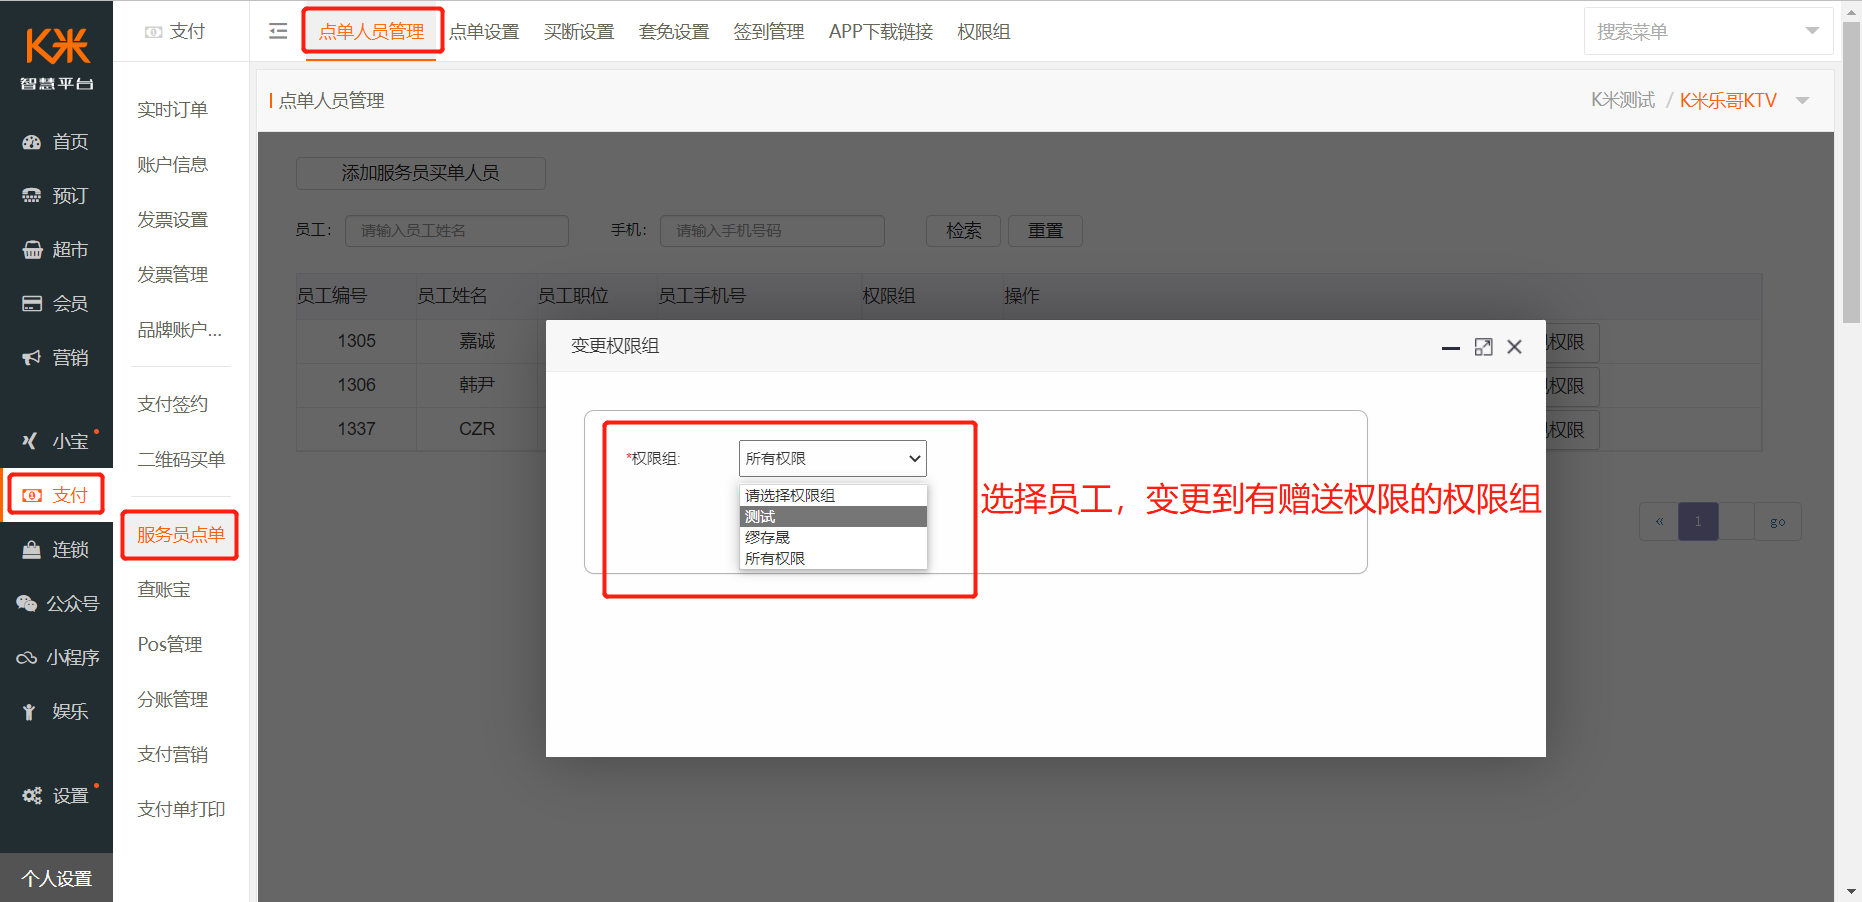The width and height of the screenshot is (1862, 902).
Task: Go to the previous page with « button
Action: click(x=1659, y=521)
